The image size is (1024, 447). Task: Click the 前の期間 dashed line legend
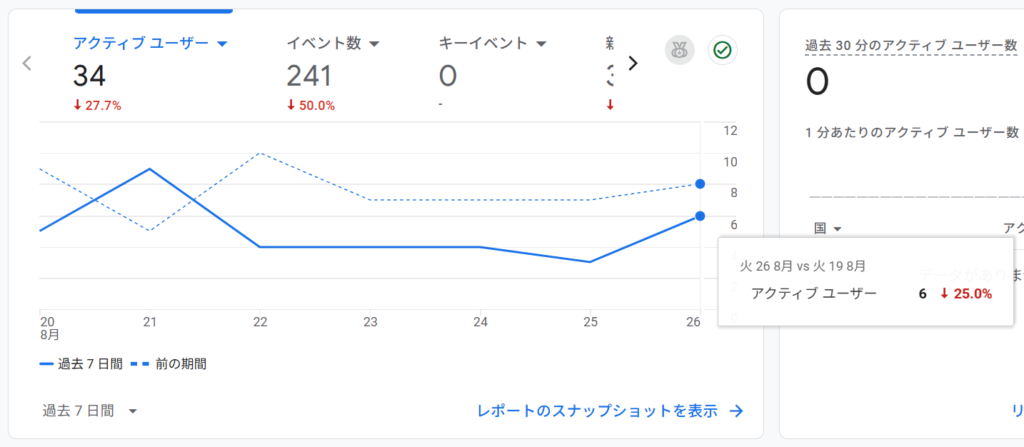tap(170, 364)
